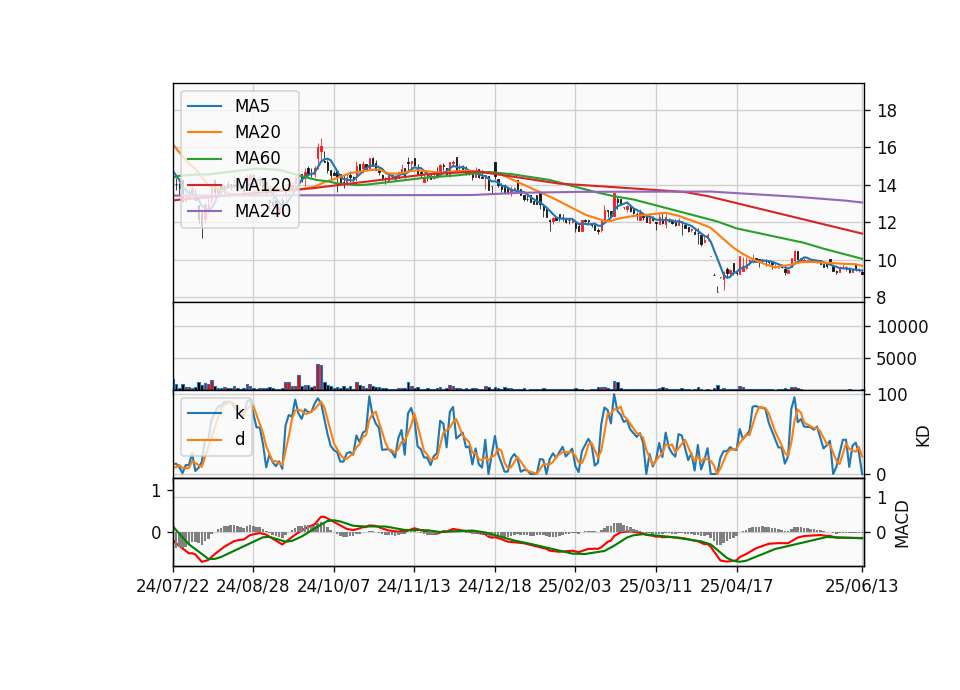Click the 'k' legend label in KD panel
Image resolution: width=960 pixels, height=690 pixels.
point(239,413)
